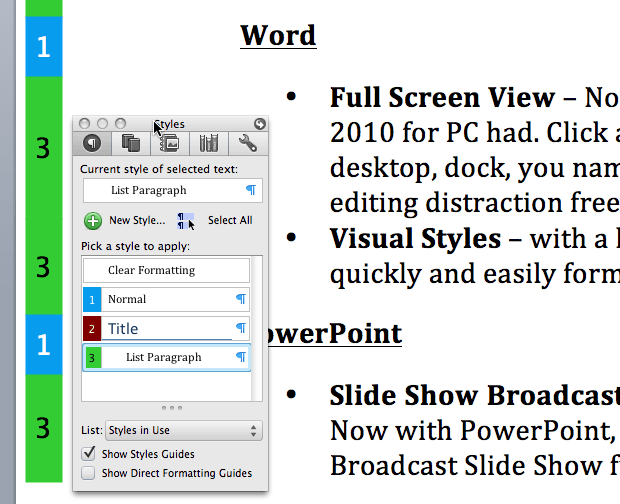The width and height of the screenshot is (620, 504).
Task: Click the Select All paragraph icon
Action: 185,220
